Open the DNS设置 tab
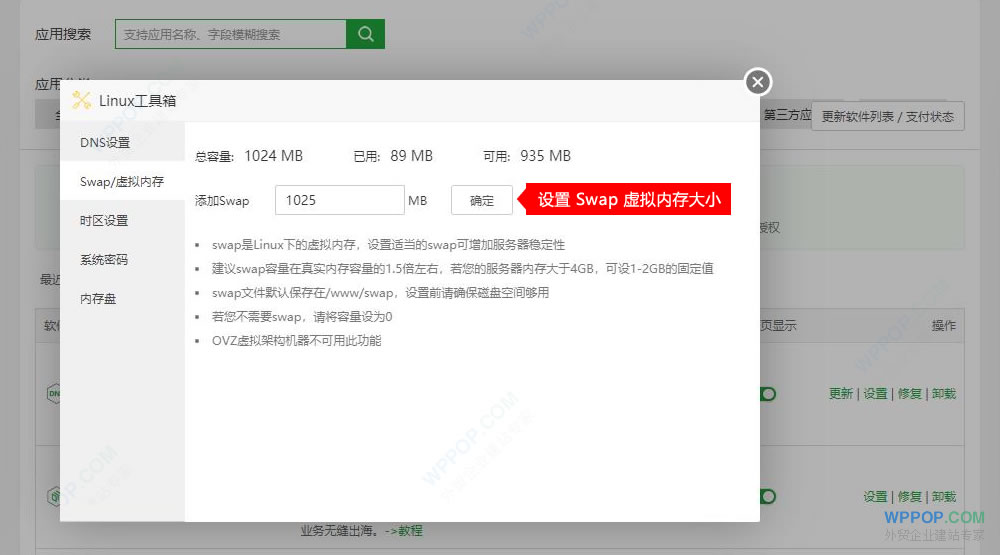 click(x=106, y=143)
